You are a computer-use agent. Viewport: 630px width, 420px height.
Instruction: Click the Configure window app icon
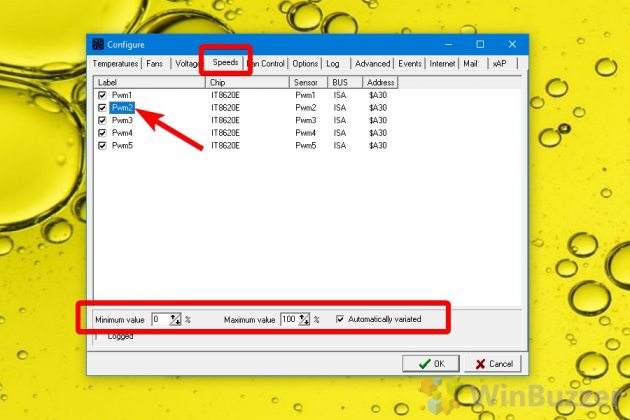point(98,45)
